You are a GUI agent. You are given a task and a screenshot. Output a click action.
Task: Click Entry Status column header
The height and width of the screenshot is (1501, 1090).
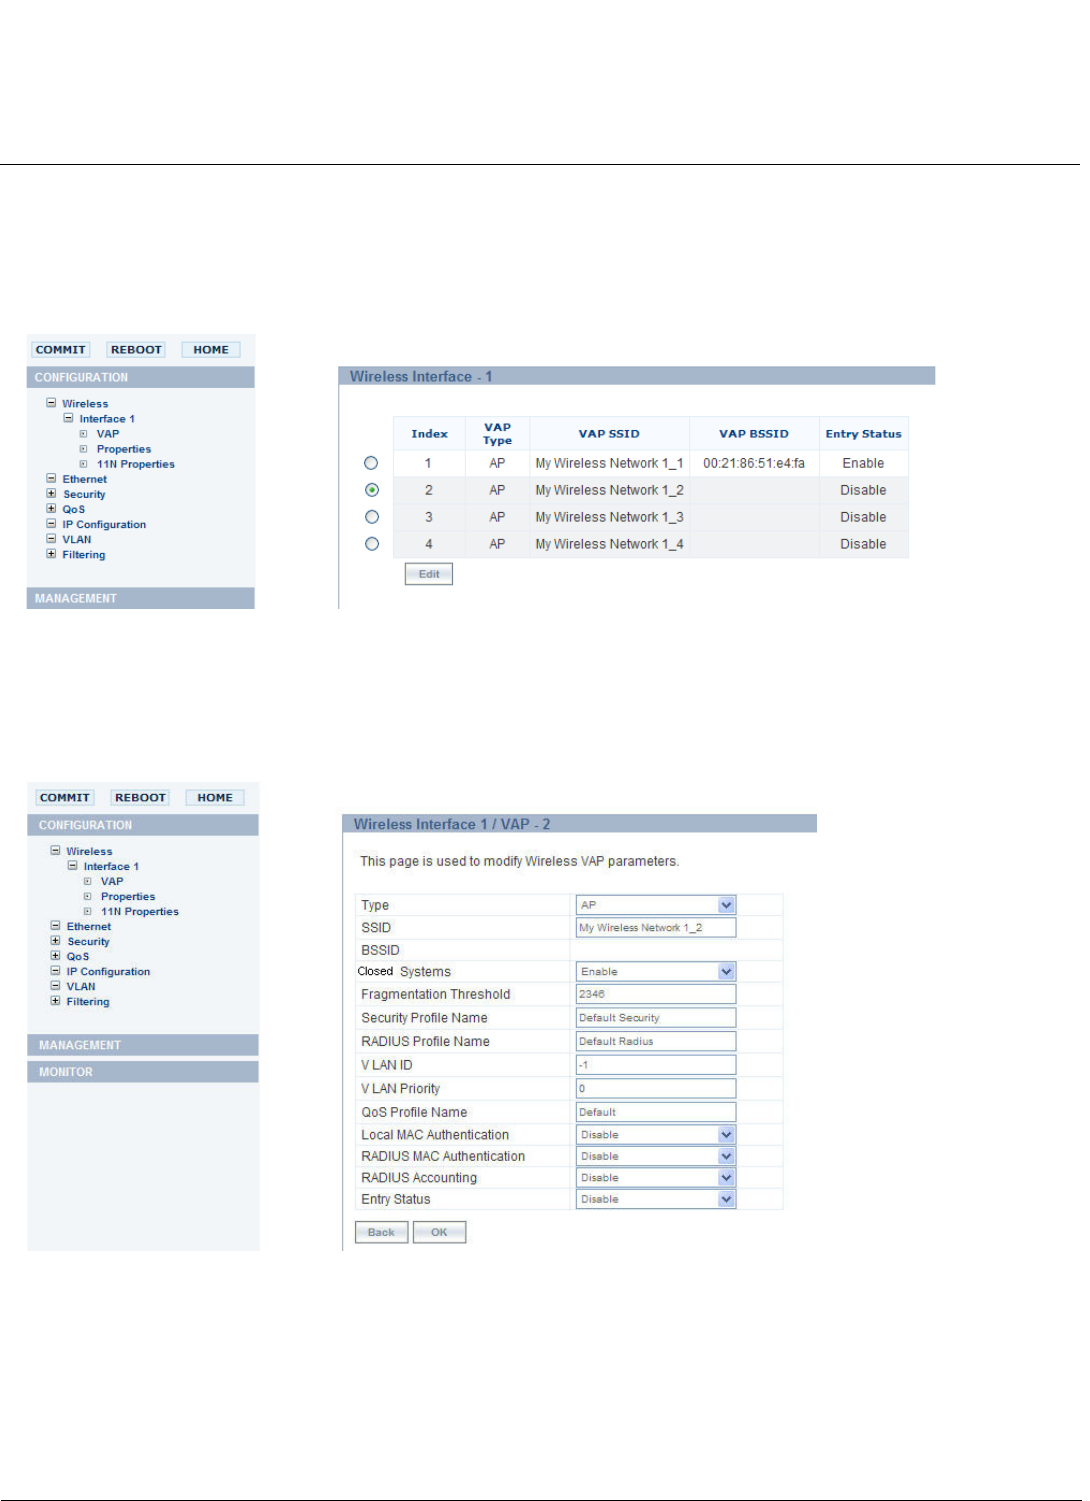coord(863,434)
